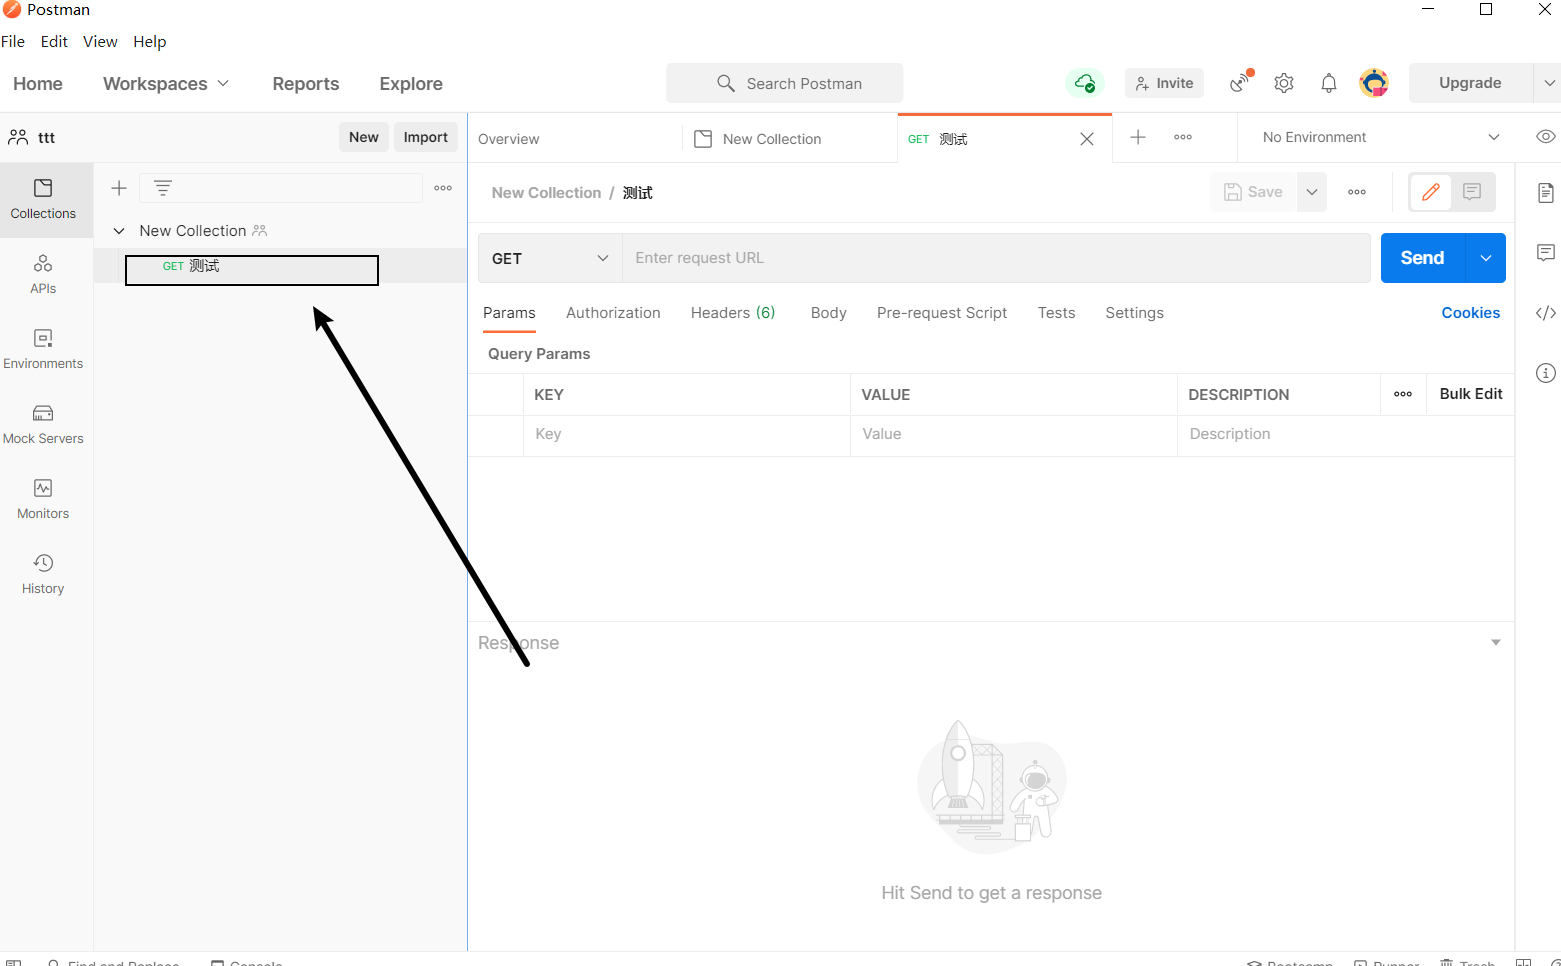Switch to the Body tab
The width and height of the screenshot is (1561, 966).
828,313
